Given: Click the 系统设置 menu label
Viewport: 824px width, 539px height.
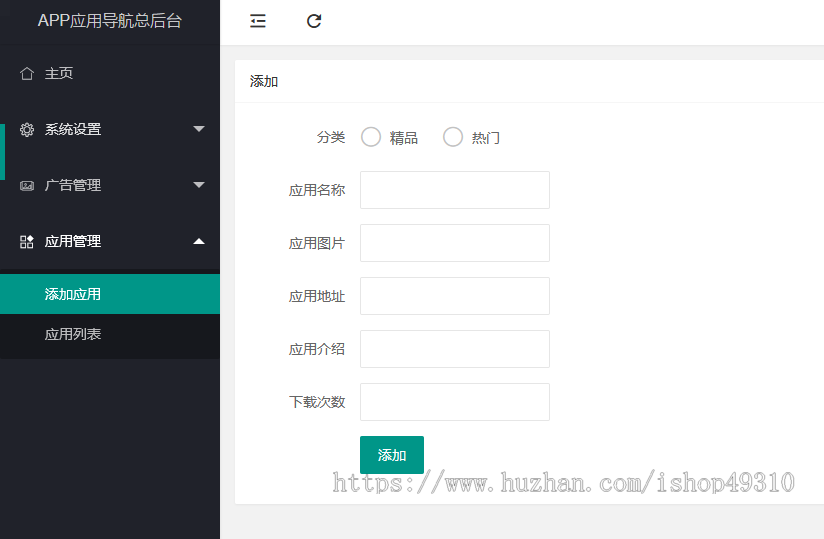Looking at the screenshot, I should [73, 129].
